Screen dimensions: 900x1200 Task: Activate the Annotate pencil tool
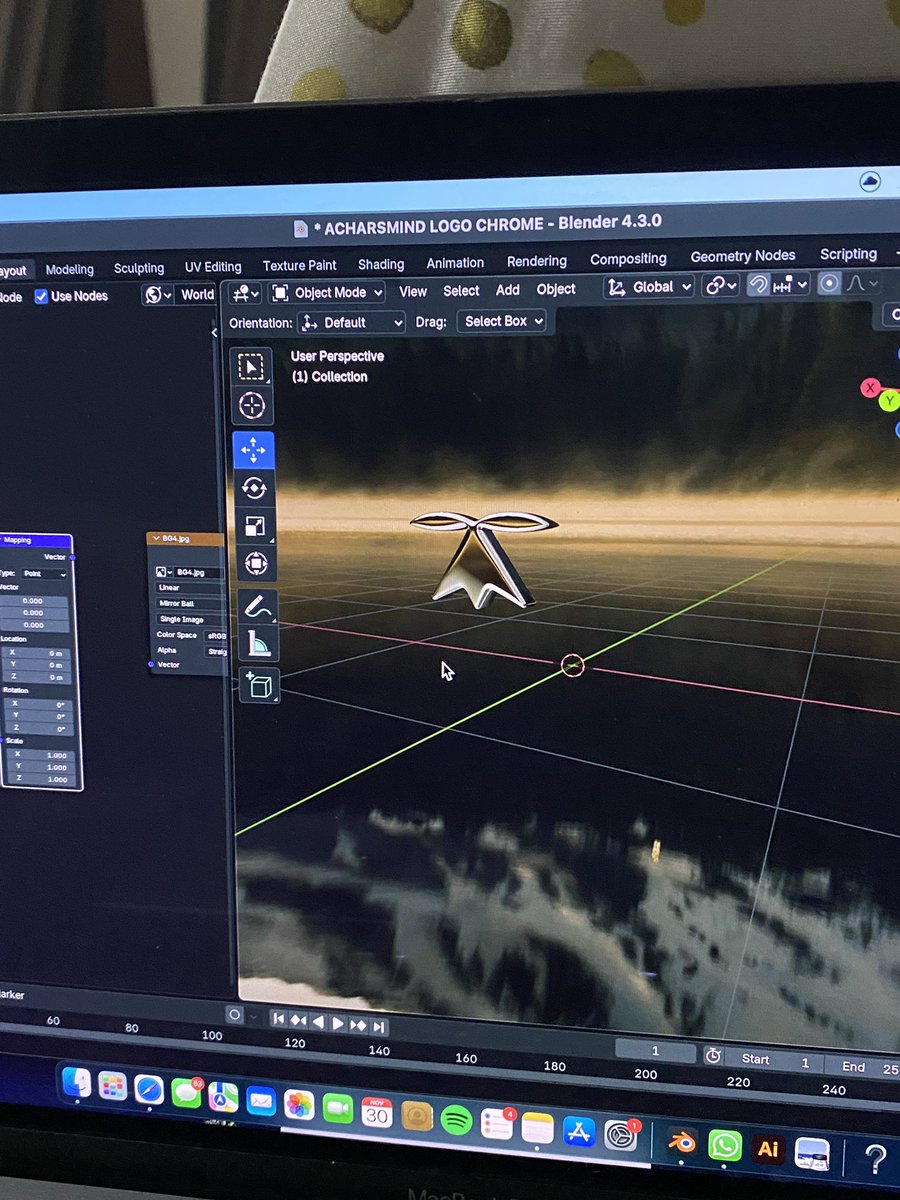click(258, 607)
